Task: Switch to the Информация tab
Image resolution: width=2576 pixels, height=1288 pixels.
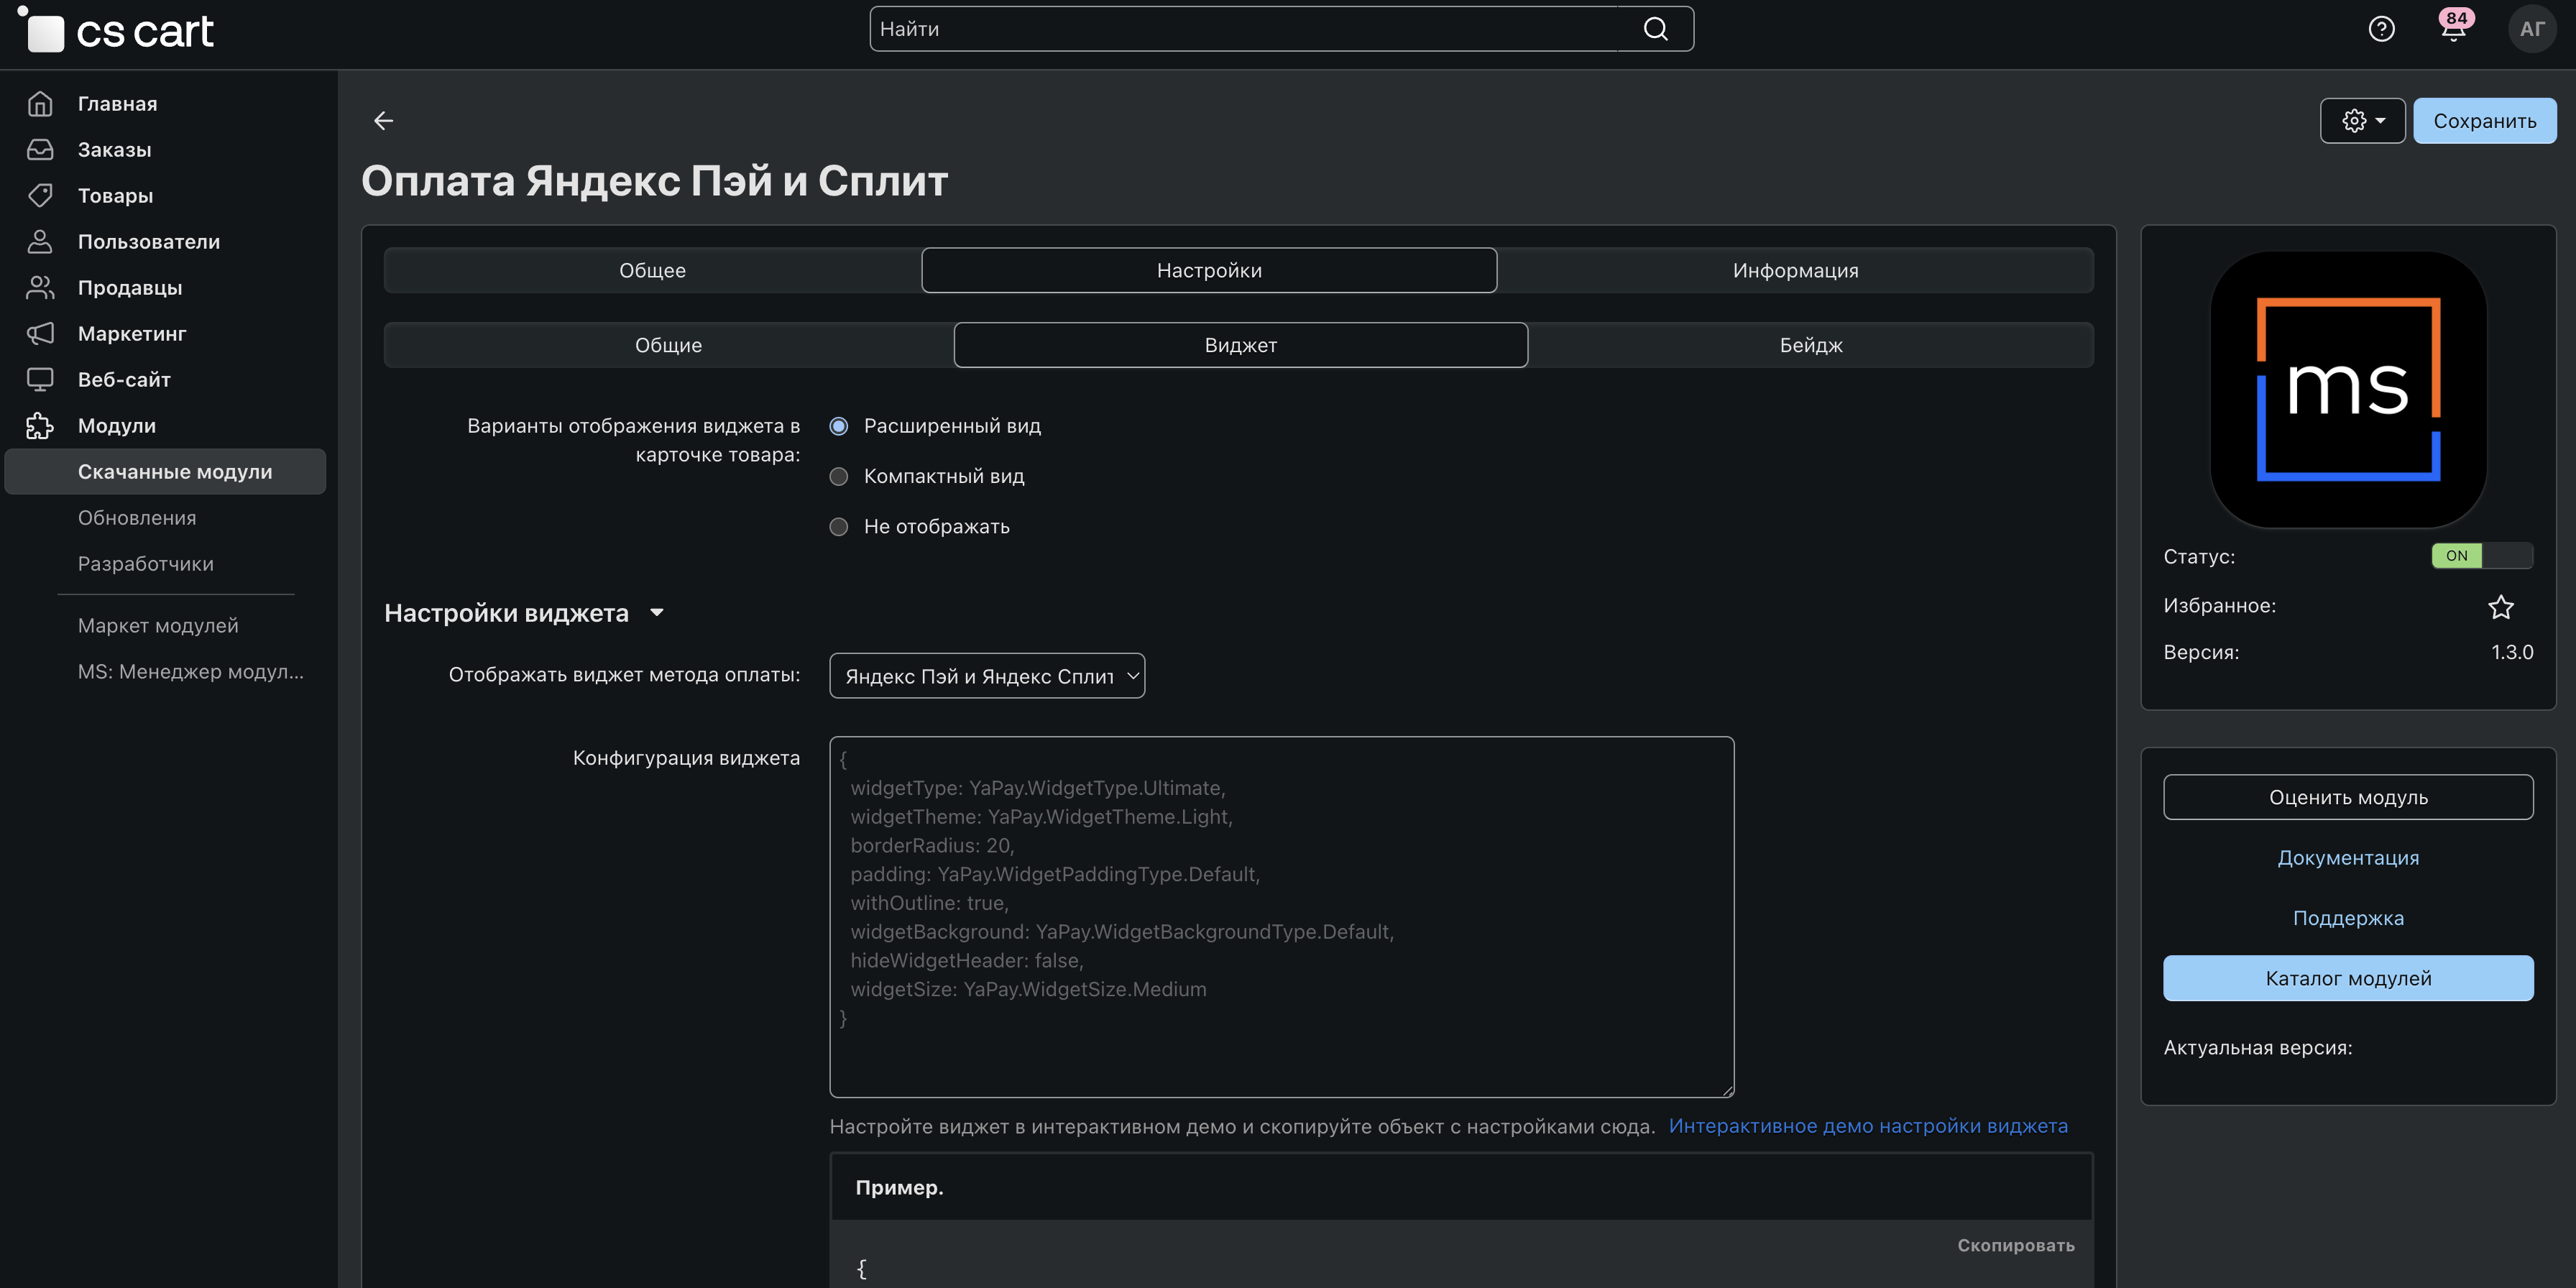Action: pyautogui.click(x=1795, y=271)
